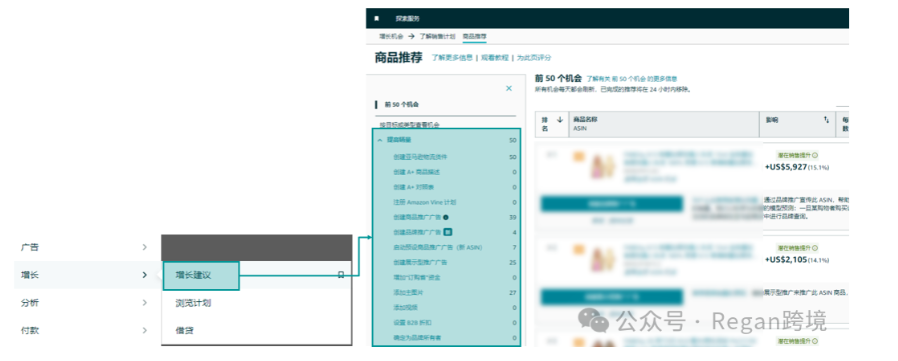Click the +US$5,927 impact value
Image resolution: width=898 pixels, height=361 pixels.
(x=786, y=167)
